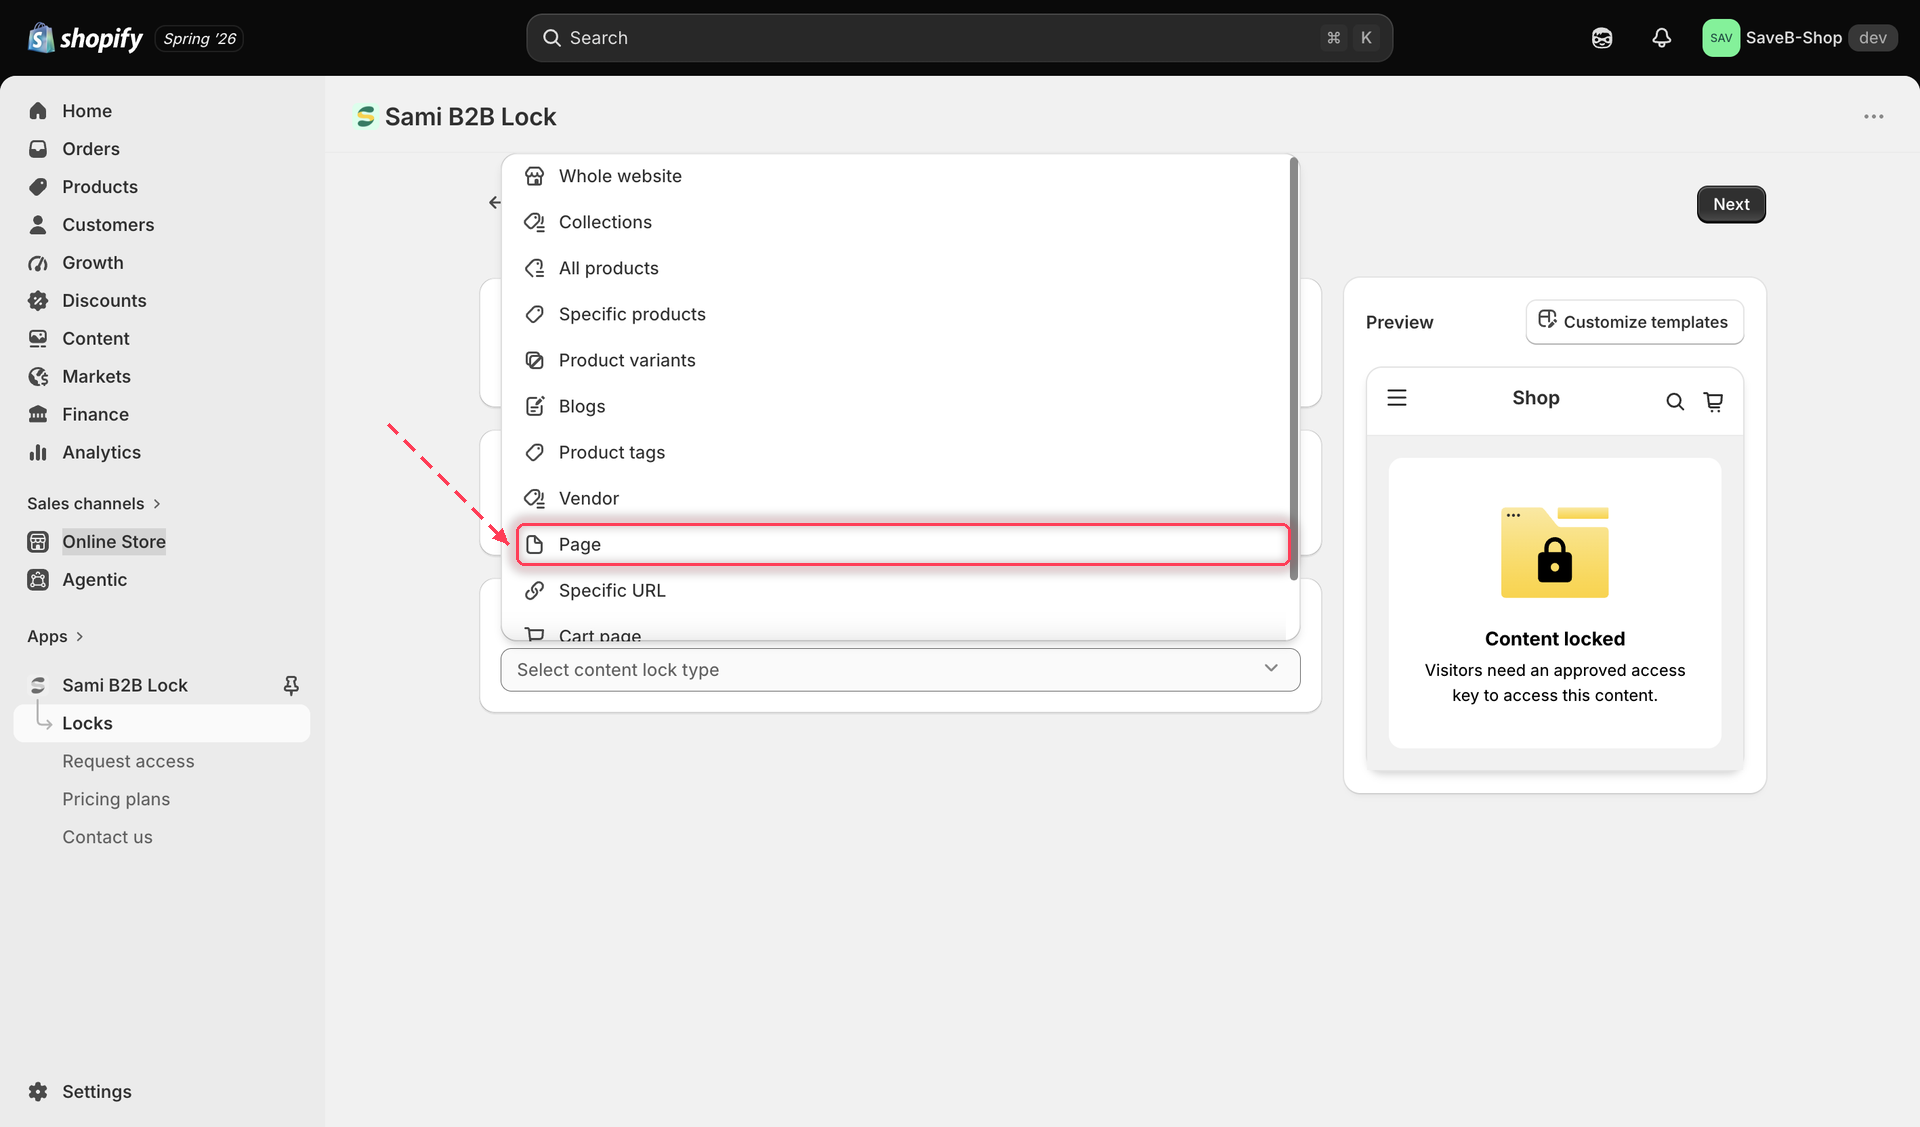1920x1127 pixels.
Task: Select Product tags option
Action: [902, 452]
